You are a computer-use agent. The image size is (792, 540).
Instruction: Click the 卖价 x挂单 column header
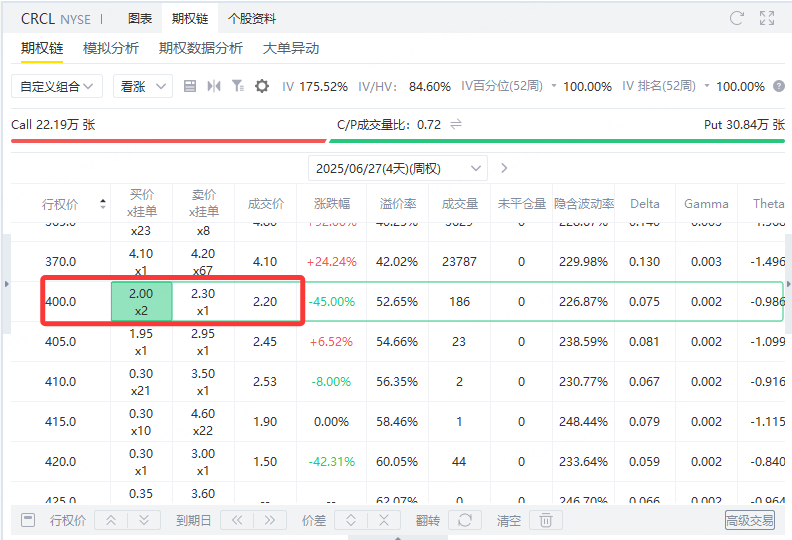pos(204,203)
